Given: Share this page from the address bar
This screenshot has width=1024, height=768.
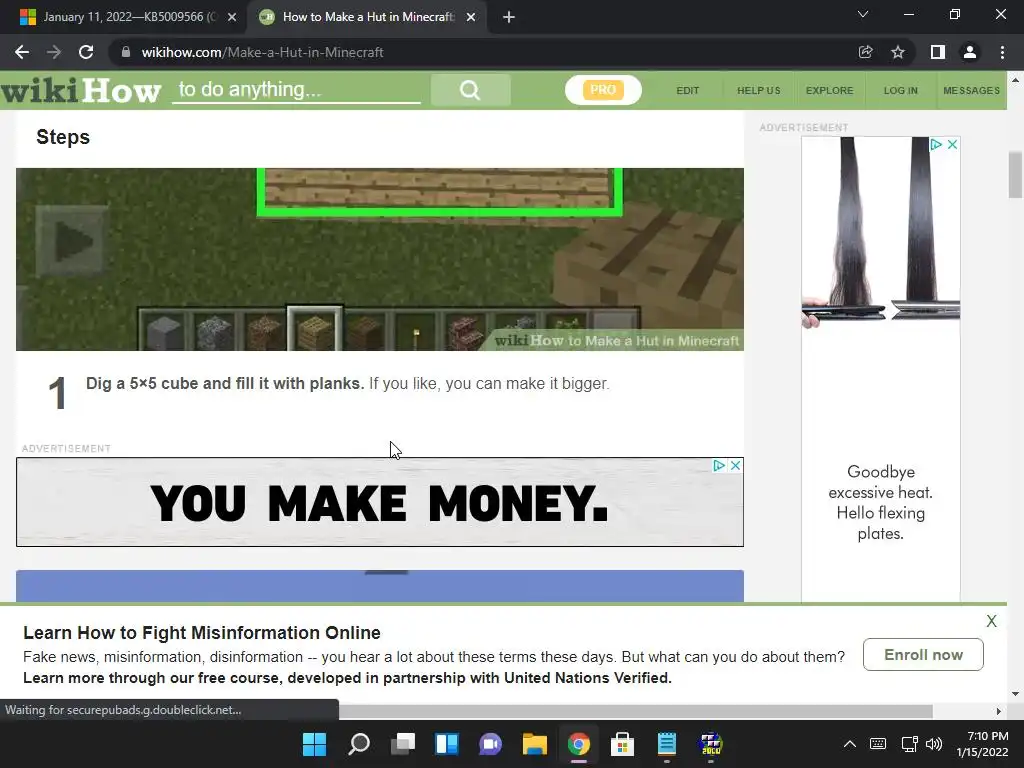Looking at the screenshot, I should tap(865, 52).
